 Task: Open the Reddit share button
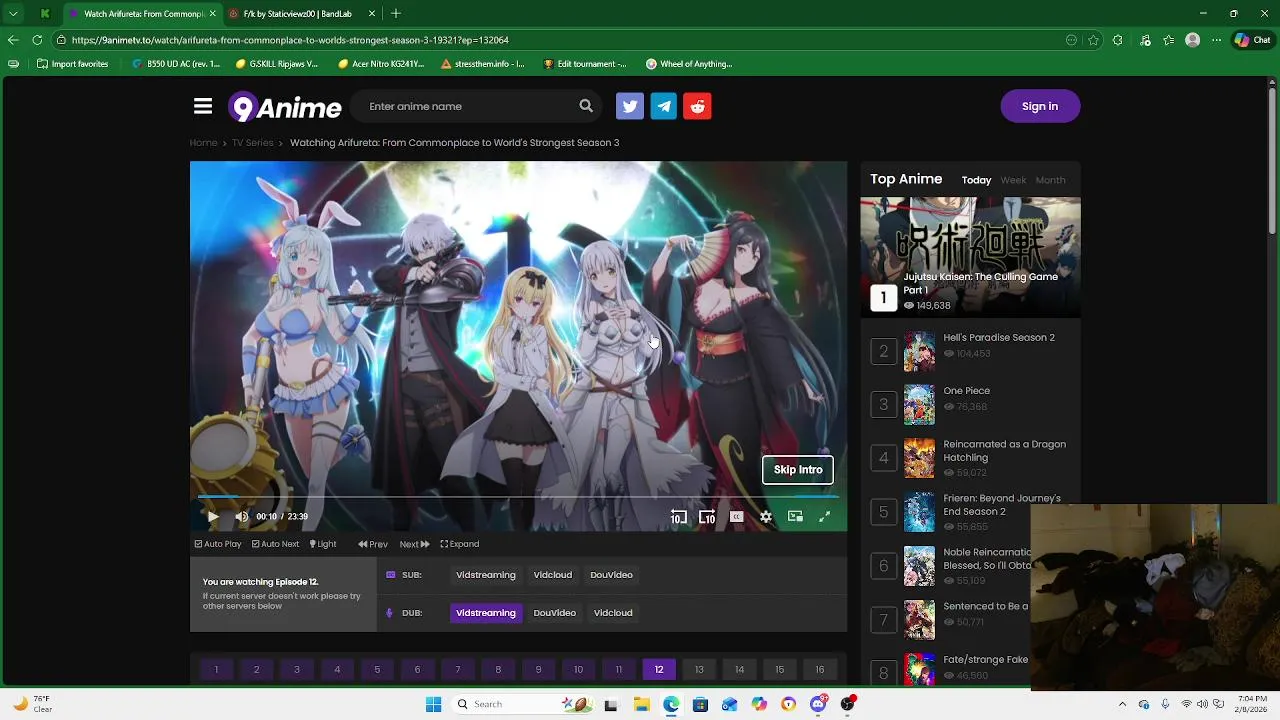(697, 106)
